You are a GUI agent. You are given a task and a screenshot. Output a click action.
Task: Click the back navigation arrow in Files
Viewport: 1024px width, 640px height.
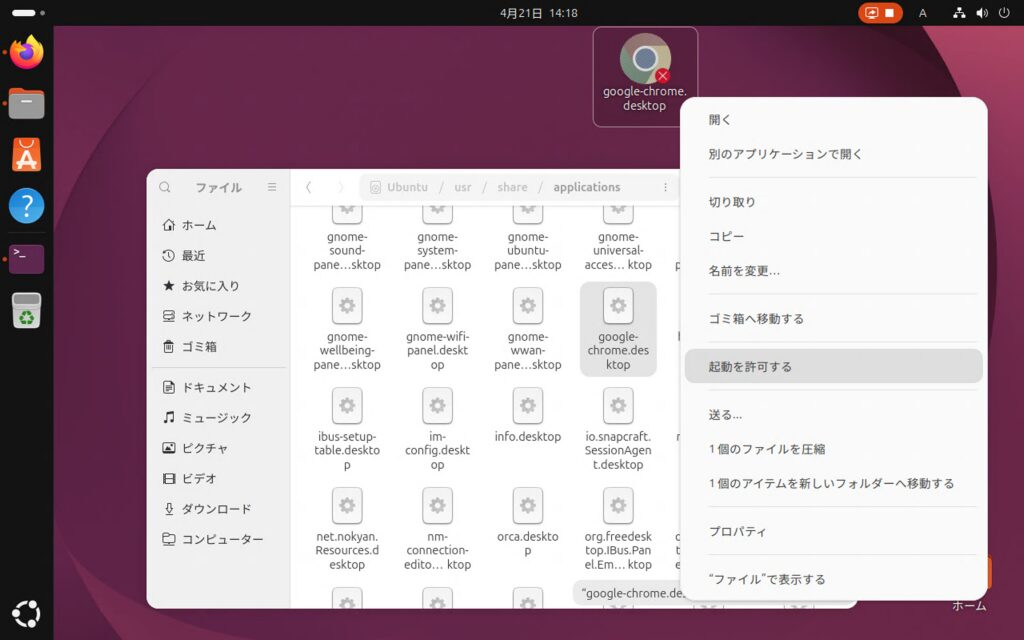(308, 187)
